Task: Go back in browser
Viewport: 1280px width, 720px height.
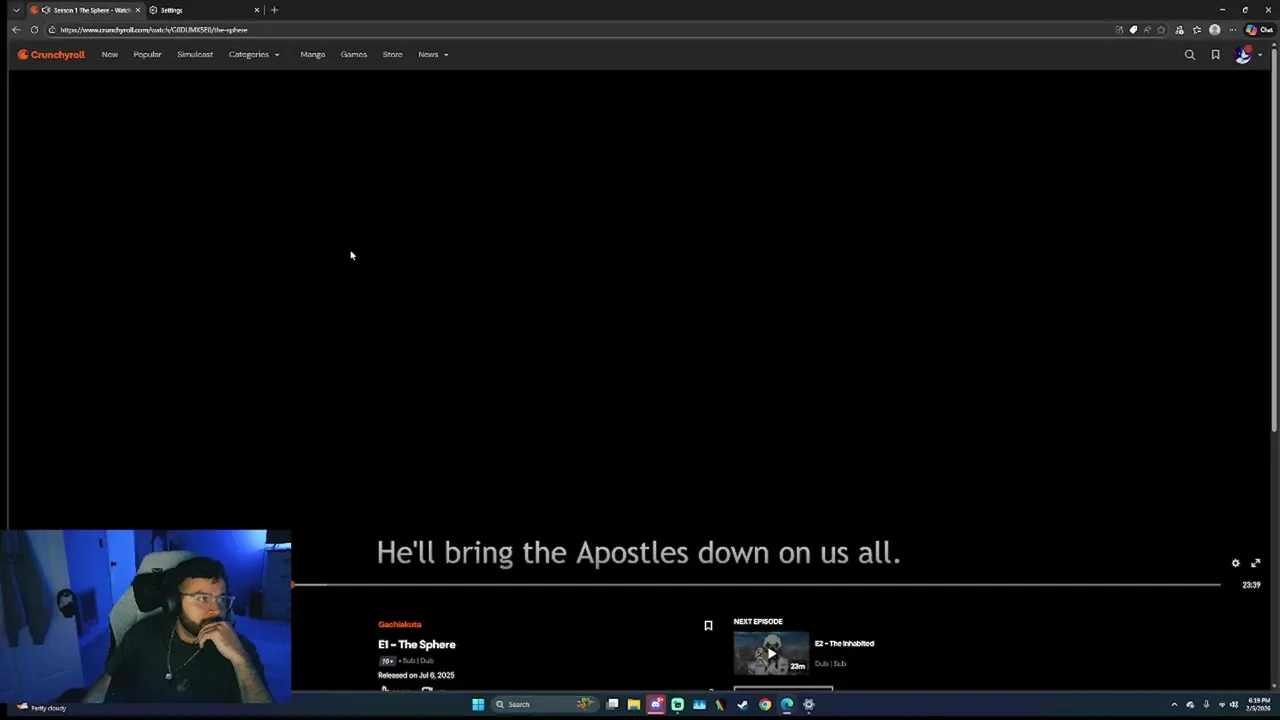Action: click(x=16, y=30)
